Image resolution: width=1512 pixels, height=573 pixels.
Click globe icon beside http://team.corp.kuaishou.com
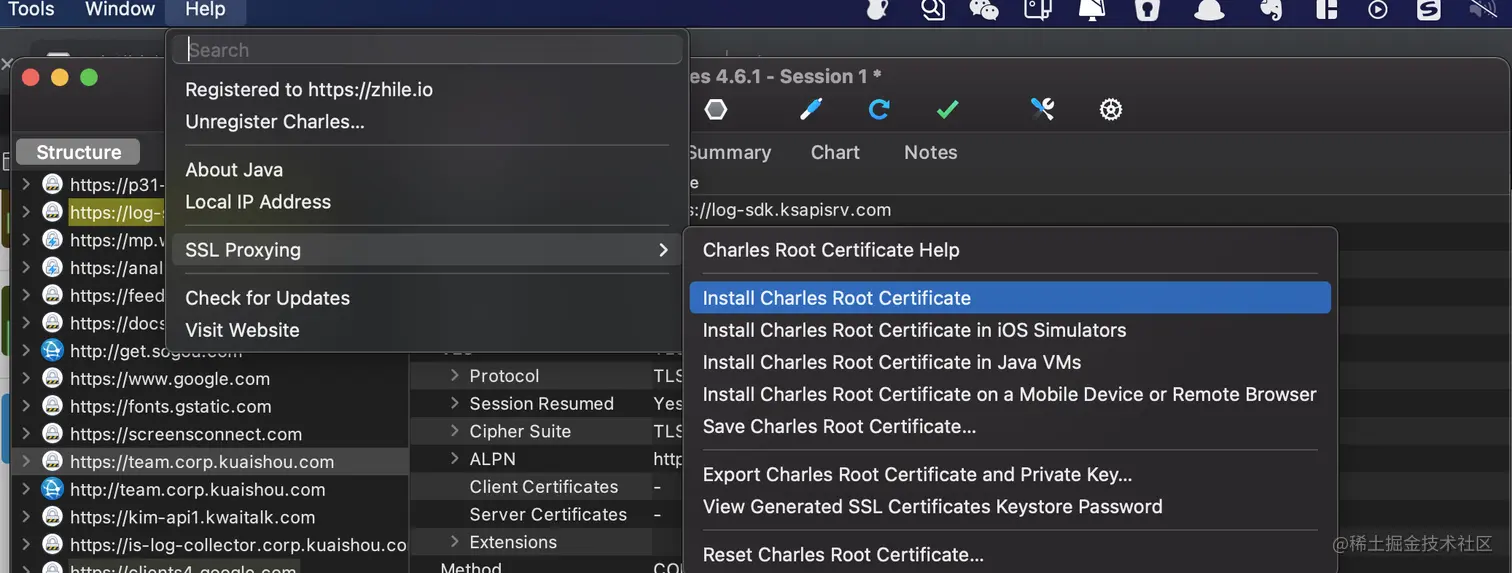(x=52, y=489)
